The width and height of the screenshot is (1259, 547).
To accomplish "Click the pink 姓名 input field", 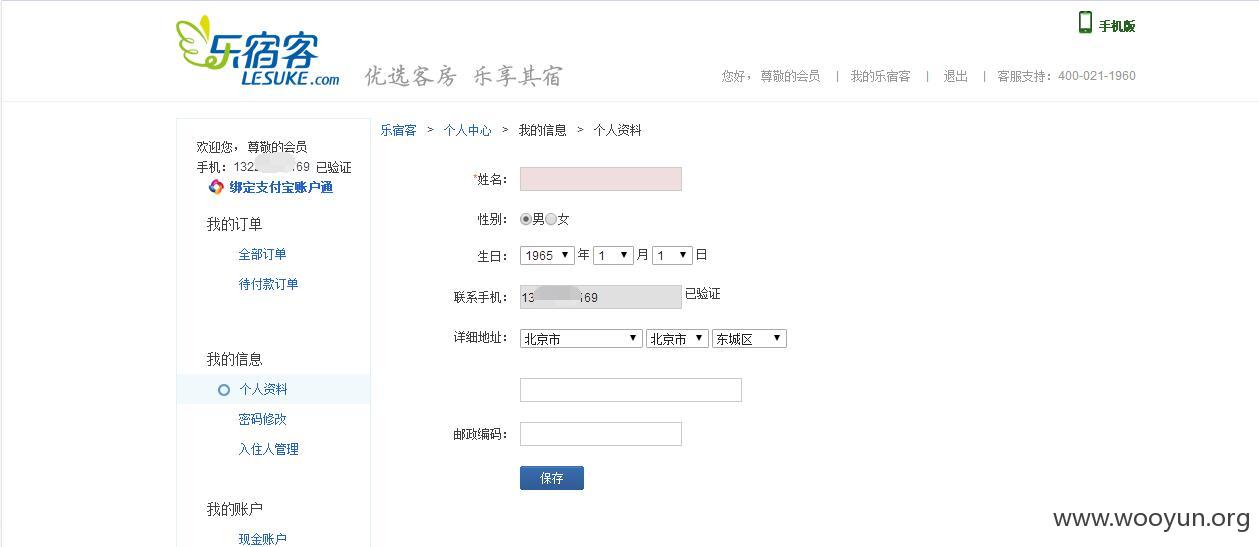I will 601,179.
